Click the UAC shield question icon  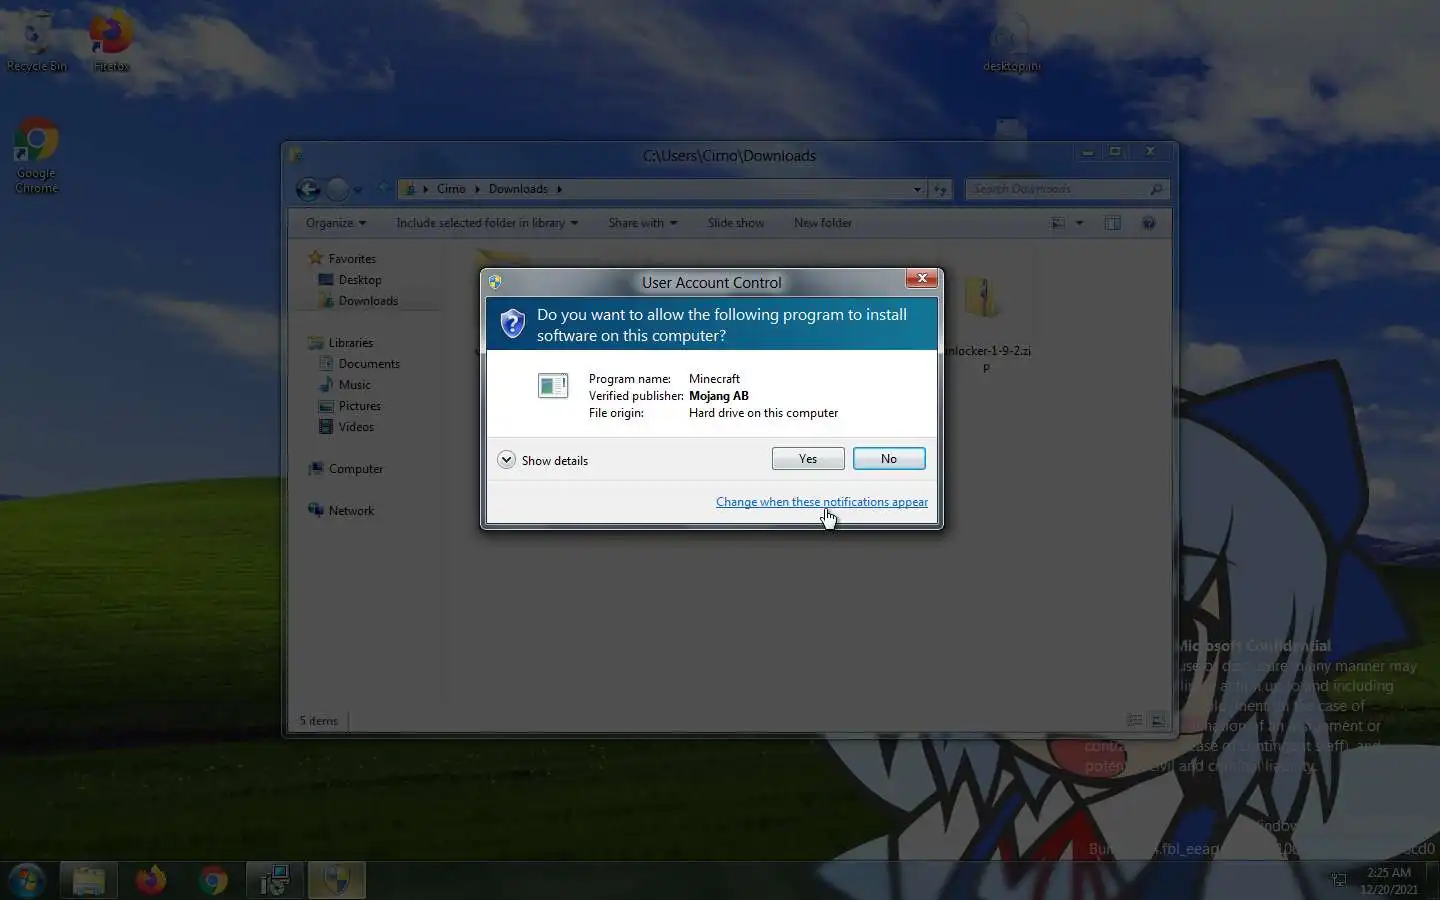[512, 323]
